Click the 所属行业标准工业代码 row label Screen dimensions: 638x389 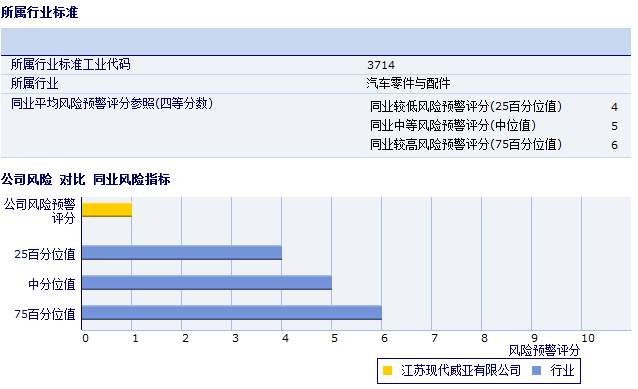[x=70, y=64]
